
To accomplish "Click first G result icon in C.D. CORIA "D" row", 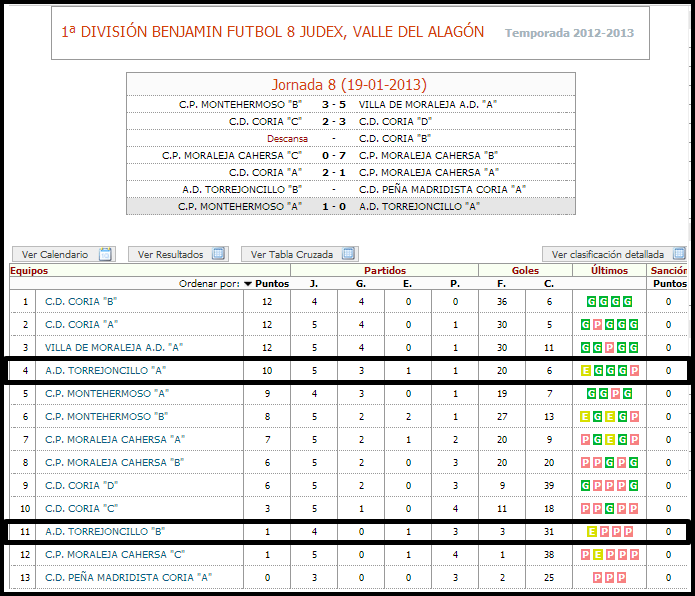I will (x=586, y=486).
